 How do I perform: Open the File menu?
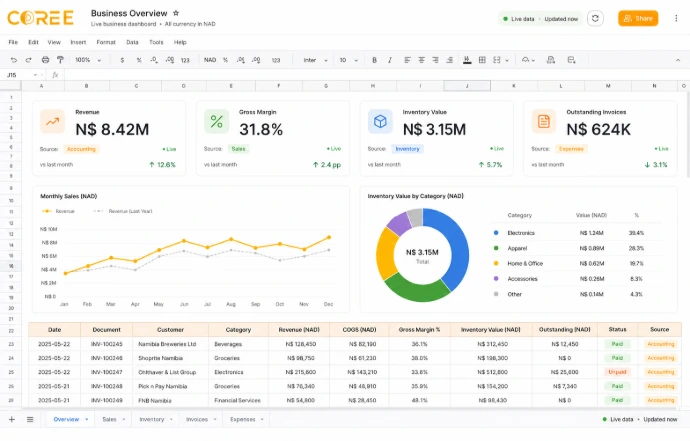click(13, 42)
